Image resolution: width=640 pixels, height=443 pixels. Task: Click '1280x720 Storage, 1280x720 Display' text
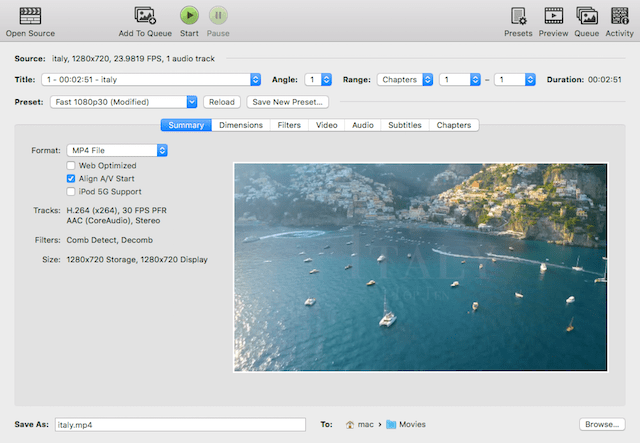[x=137, y=260]
